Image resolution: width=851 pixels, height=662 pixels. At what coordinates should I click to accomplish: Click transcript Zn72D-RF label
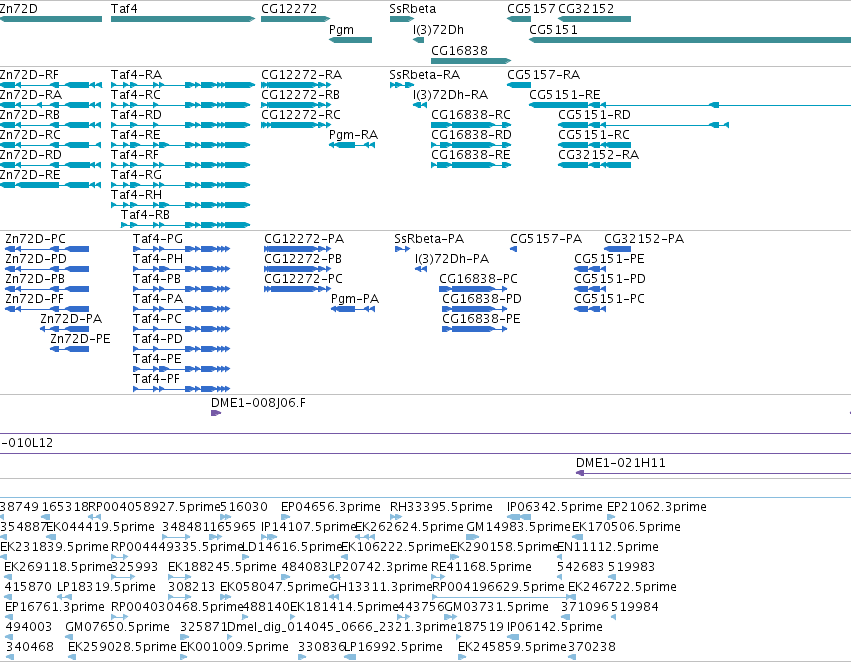pos(29,75)
